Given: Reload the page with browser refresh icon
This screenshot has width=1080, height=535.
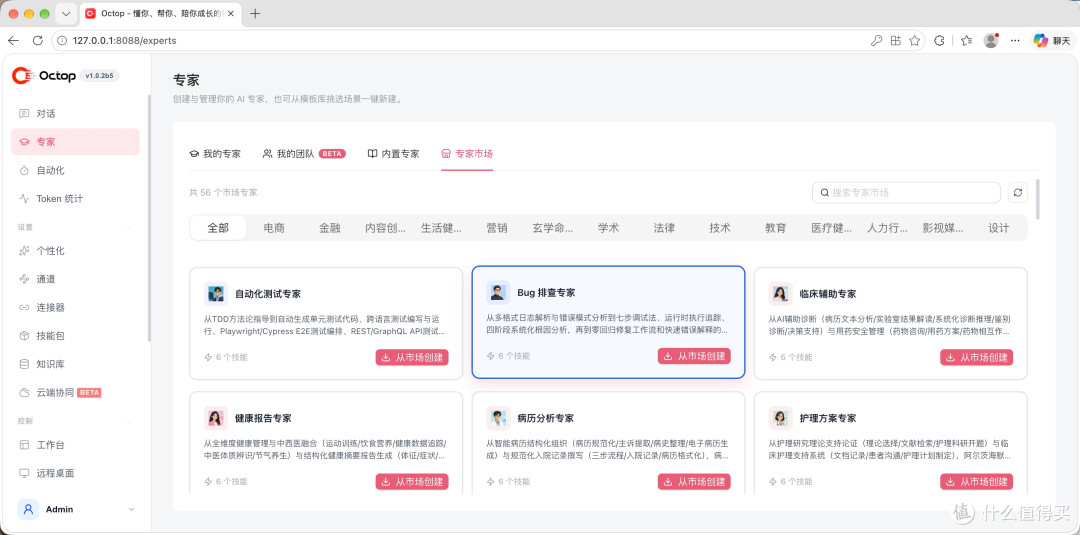Looking at the screenshot, I should click(x=37, y=41).
